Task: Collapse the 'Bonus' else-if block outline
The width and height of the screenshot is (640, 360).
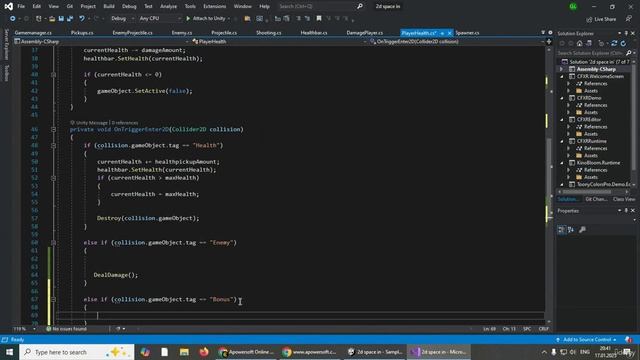Action: pos(53,300)
